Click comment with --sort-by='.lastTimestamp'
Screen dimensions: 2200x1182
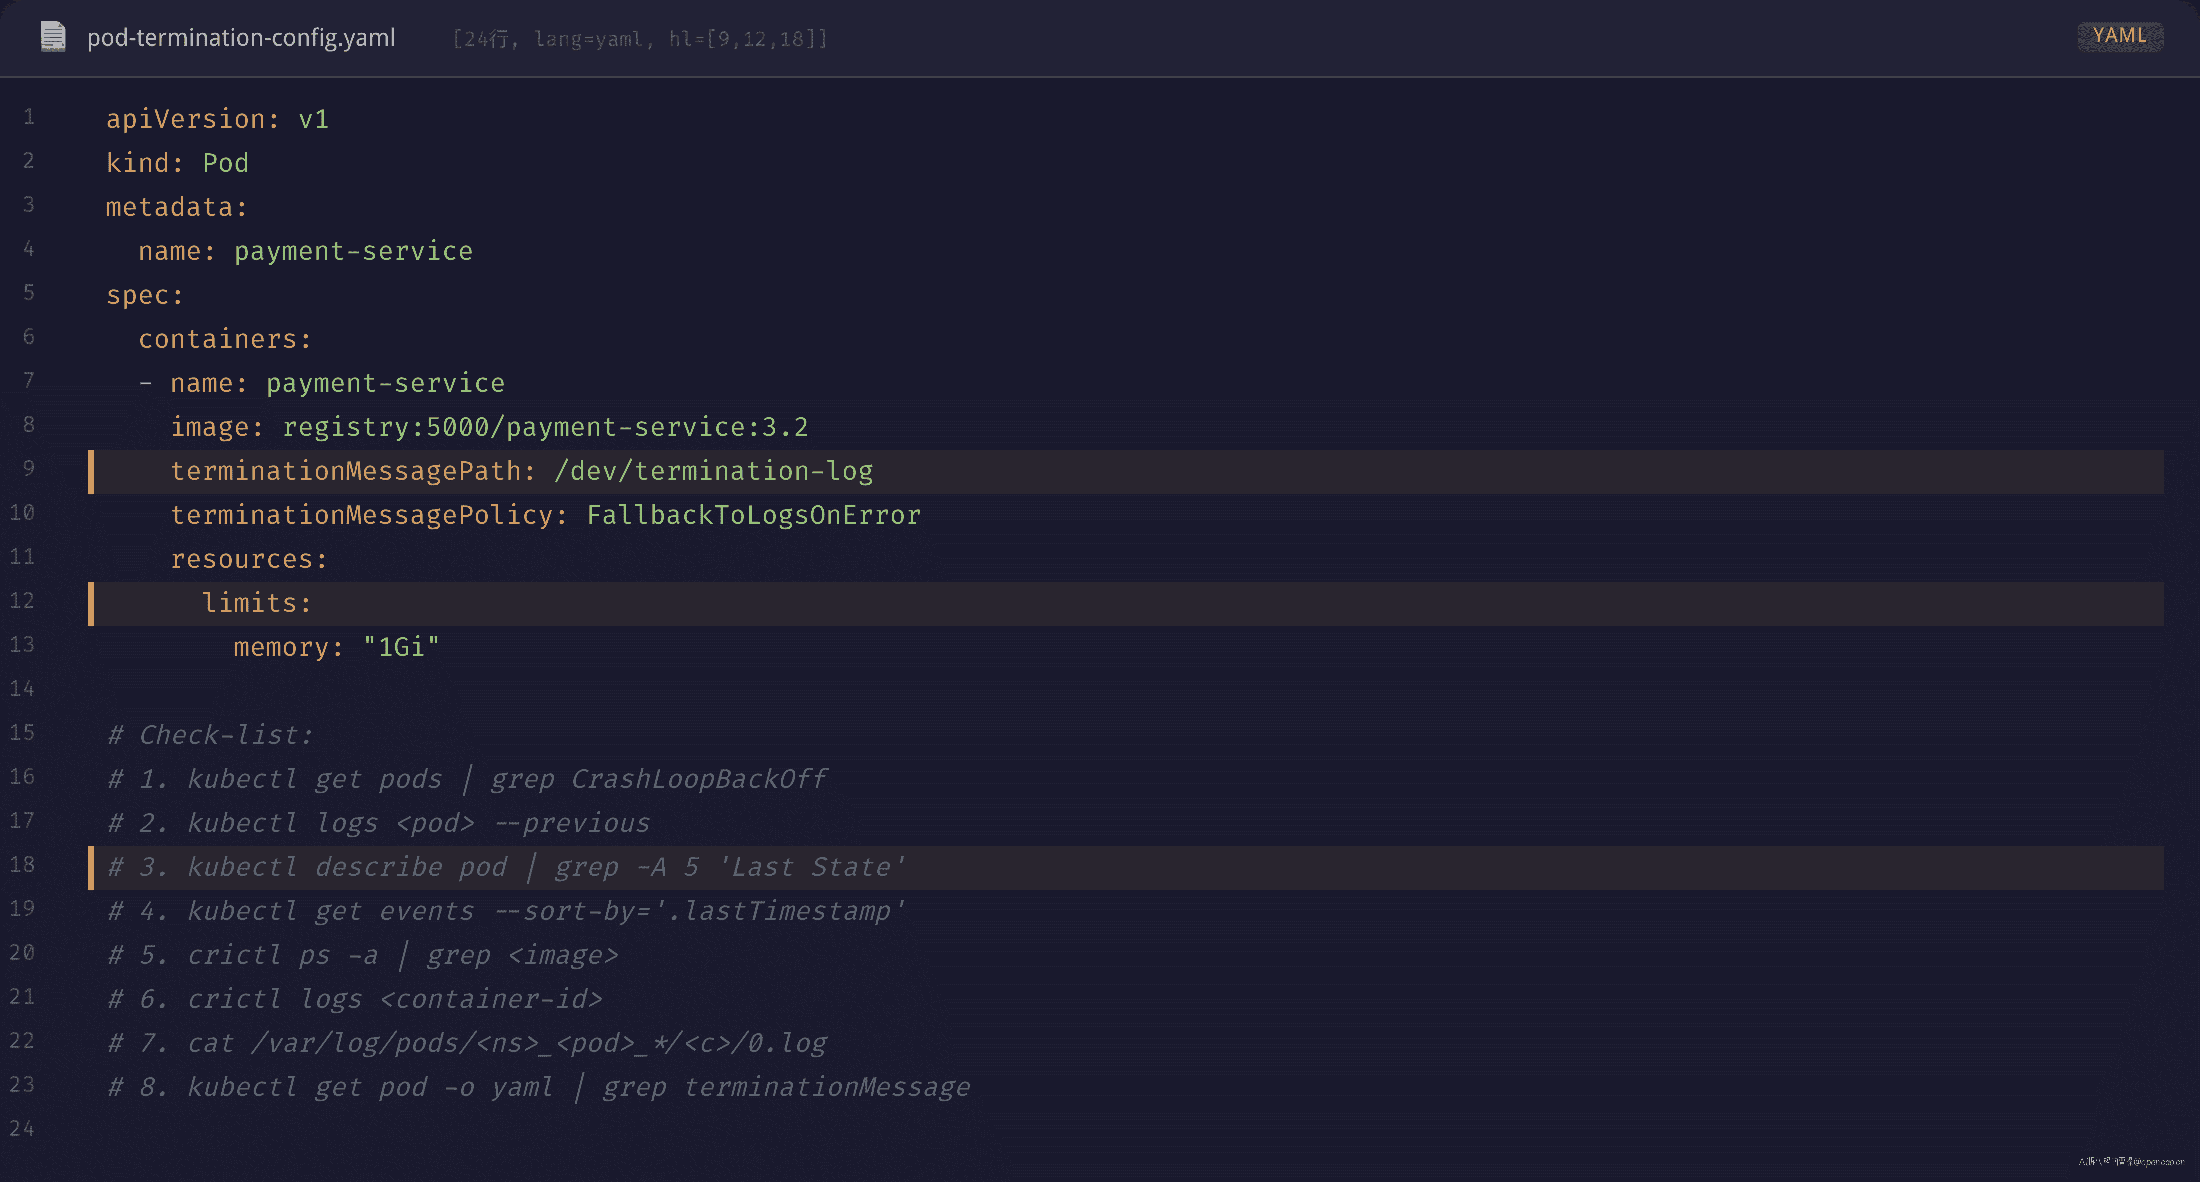coord(506,911)
